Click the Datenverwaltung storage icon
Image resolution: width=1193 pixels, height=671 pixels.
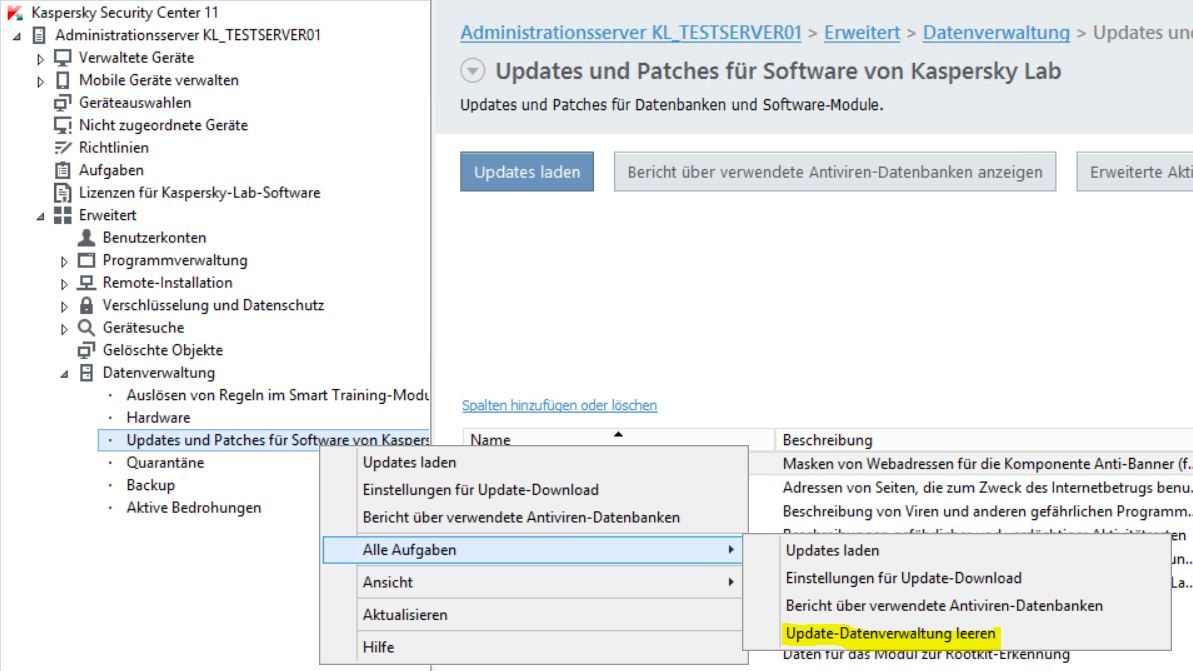87,373
